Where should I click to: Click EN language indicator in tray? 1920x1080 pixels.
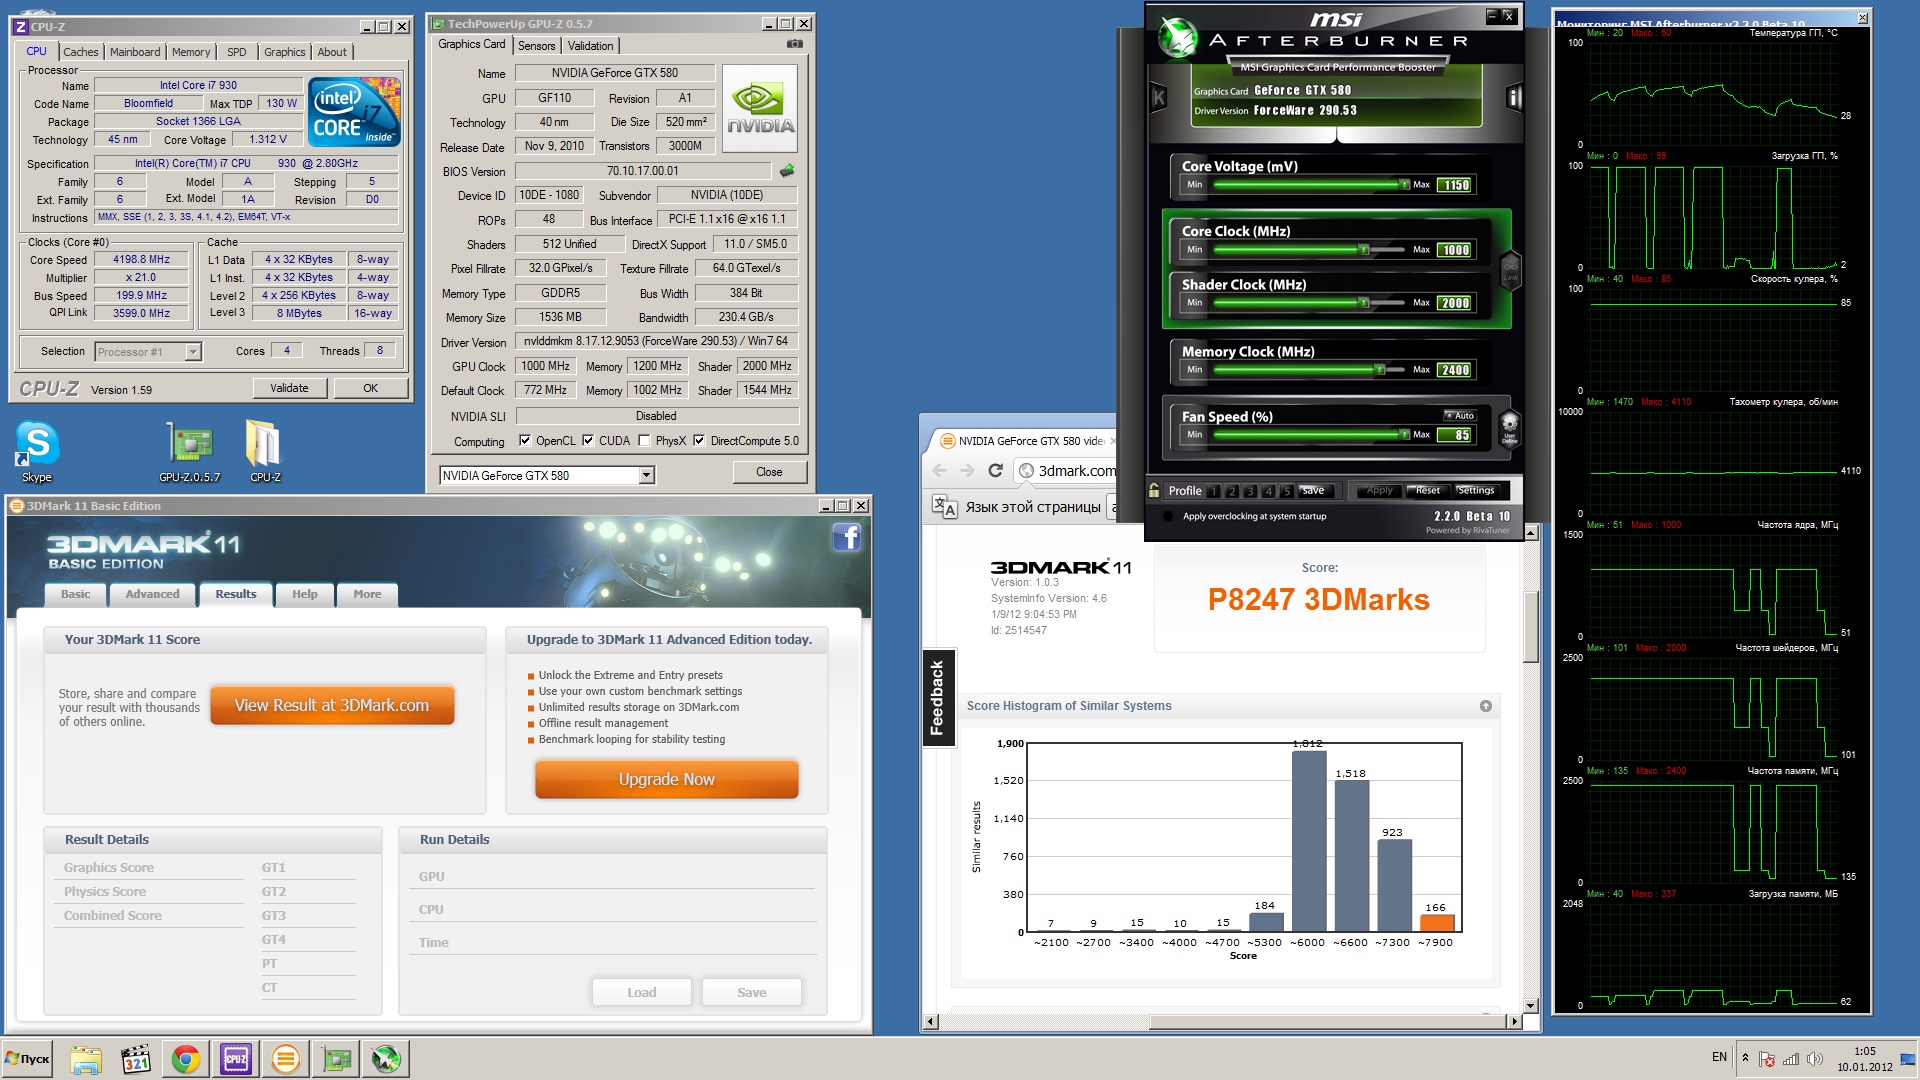[1719, 1056]
